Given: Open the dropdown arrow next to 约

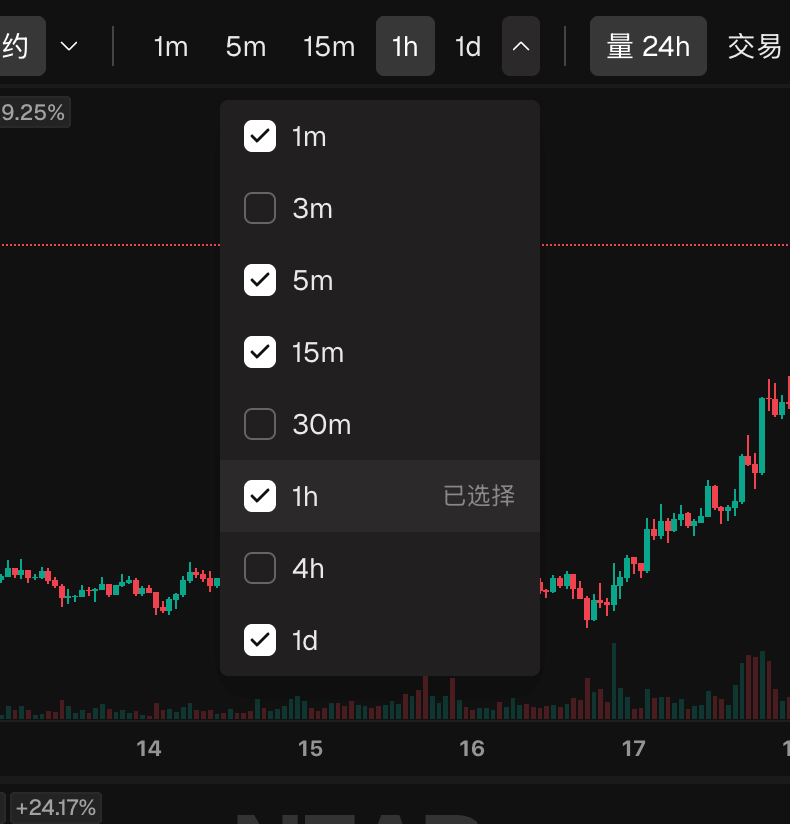Looking at the screenshot, I should click(69, 46).
